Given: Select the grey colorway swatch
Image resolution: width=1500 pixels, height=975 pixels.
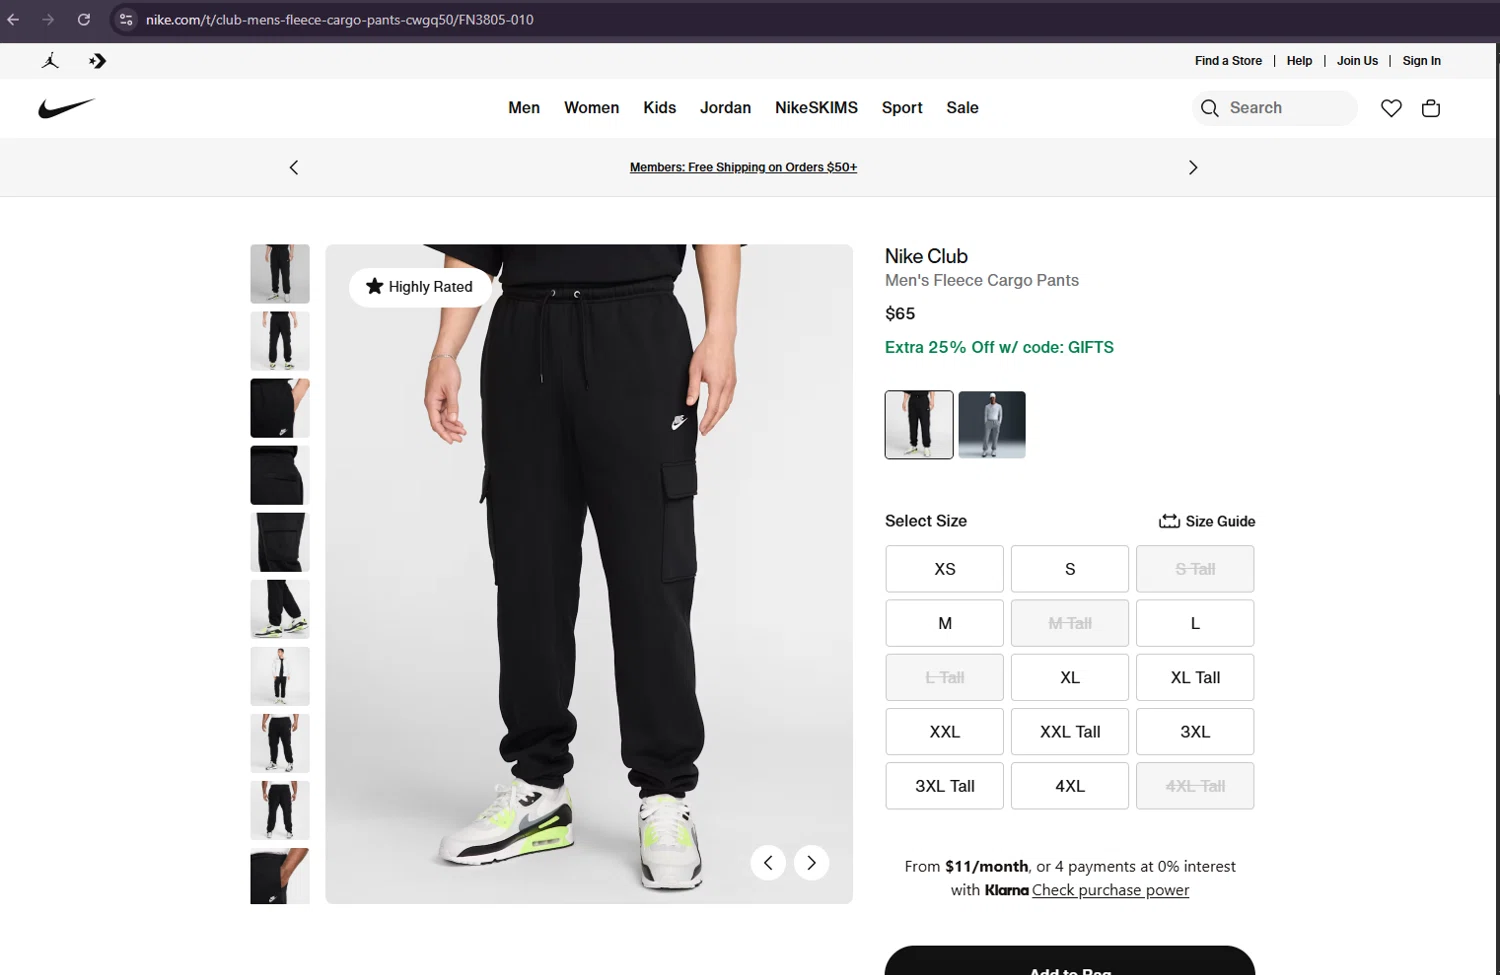Looking at the screenshot, I should pyautogui.click(x=992, y=425).
